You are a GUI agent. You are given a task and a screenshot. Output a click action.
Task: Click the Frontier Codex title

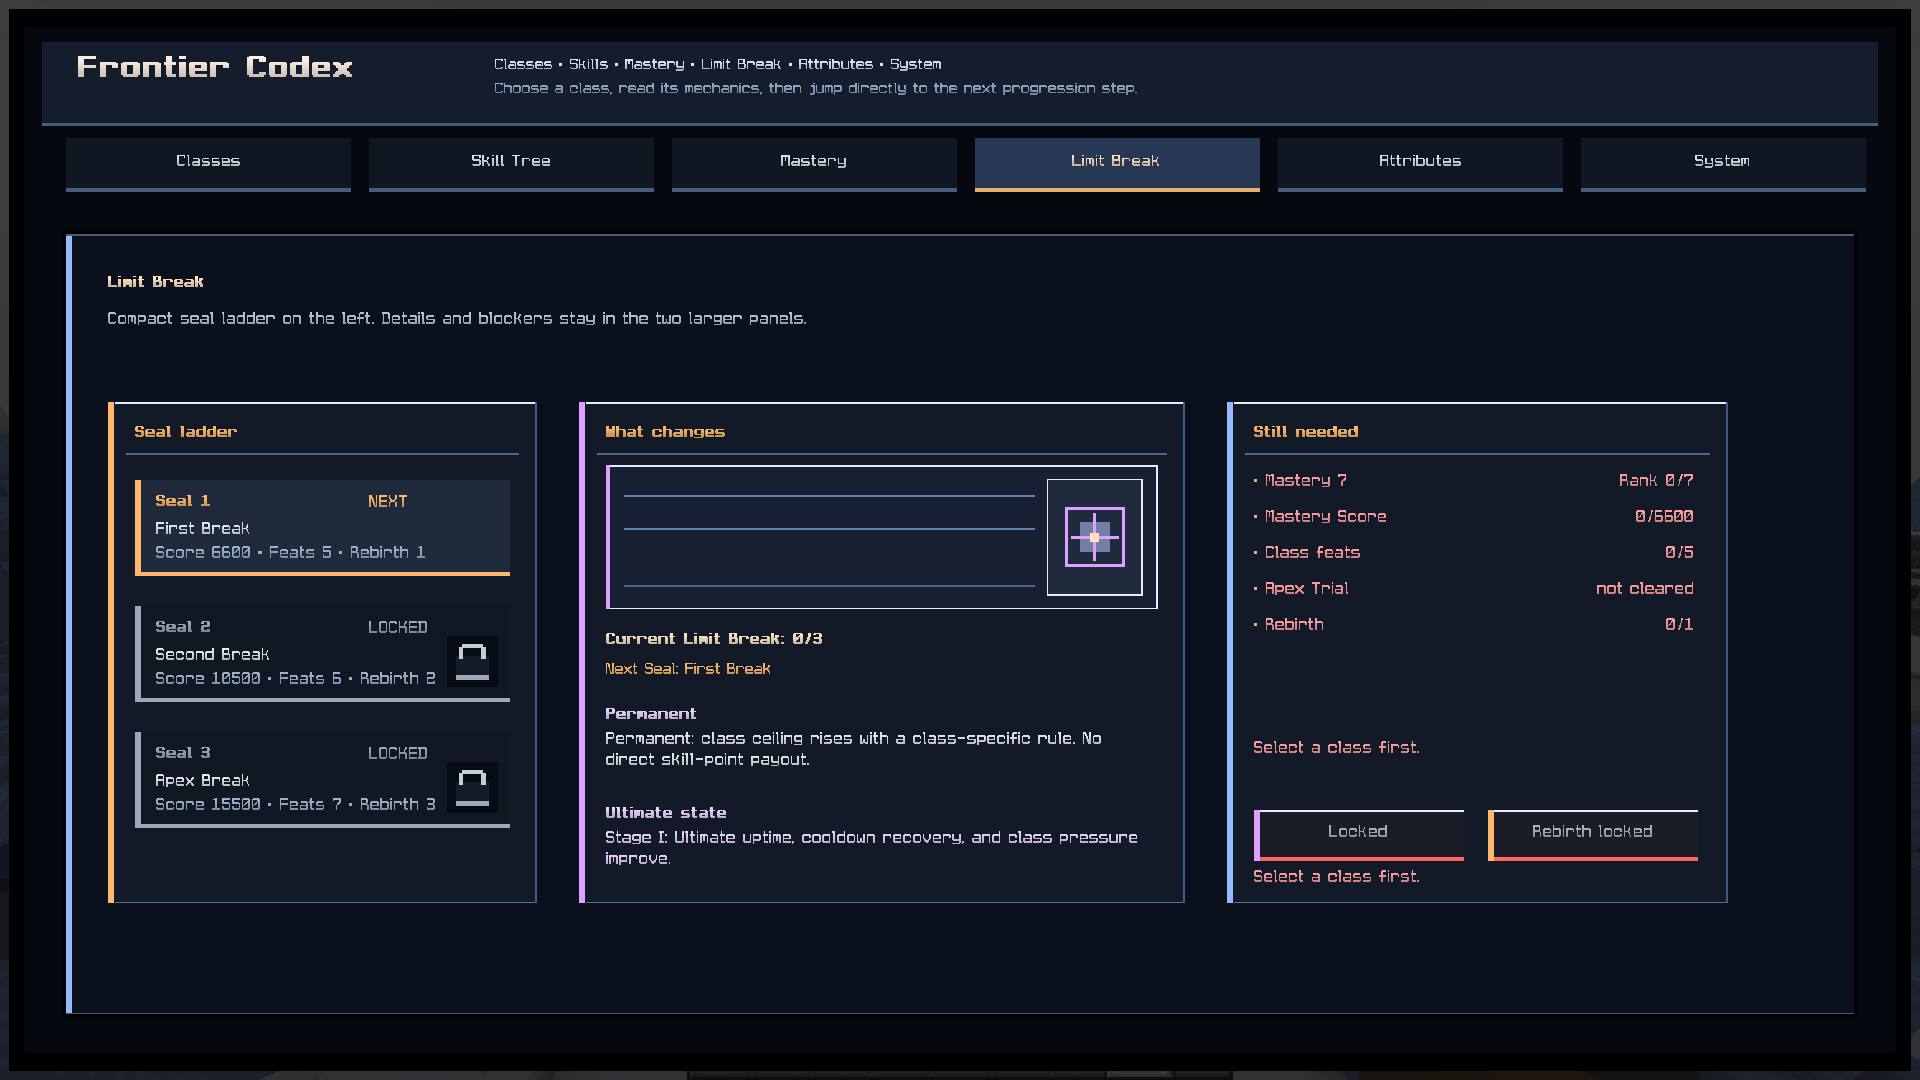coord(215,67)
